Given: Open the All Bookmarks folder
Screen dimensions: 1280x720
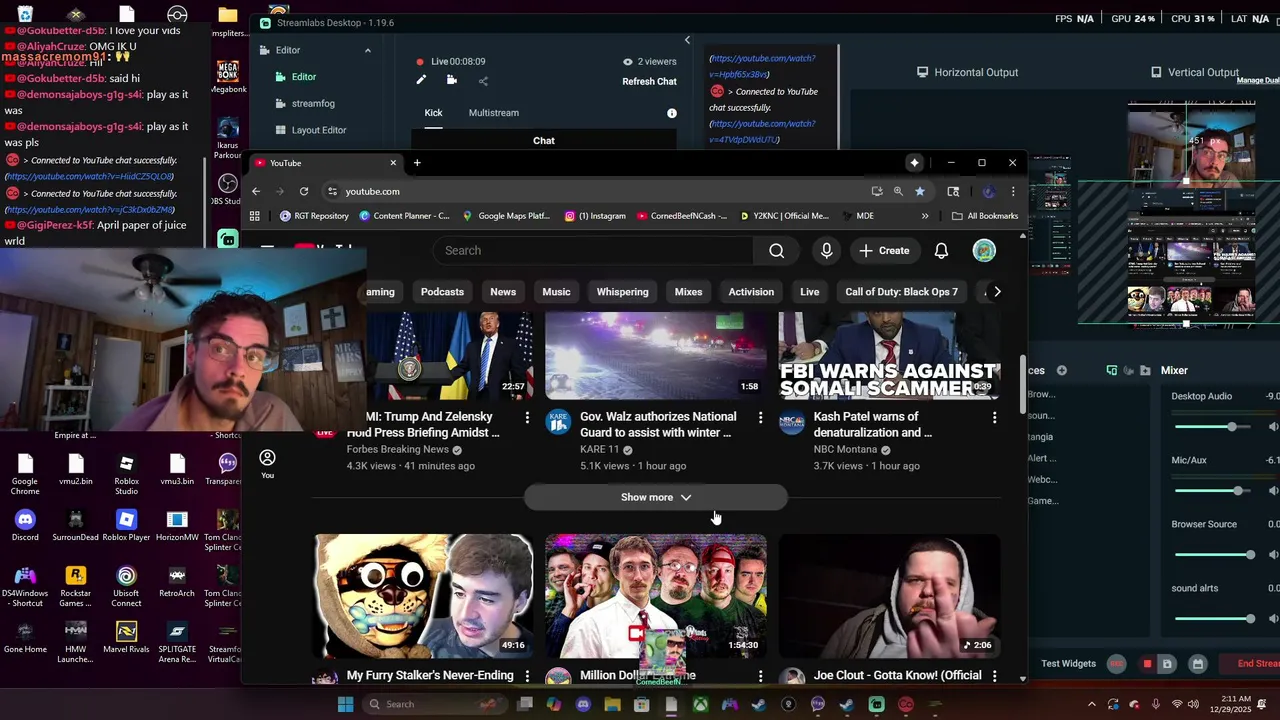Looking at the screenshot, I should tap(985, 216).
